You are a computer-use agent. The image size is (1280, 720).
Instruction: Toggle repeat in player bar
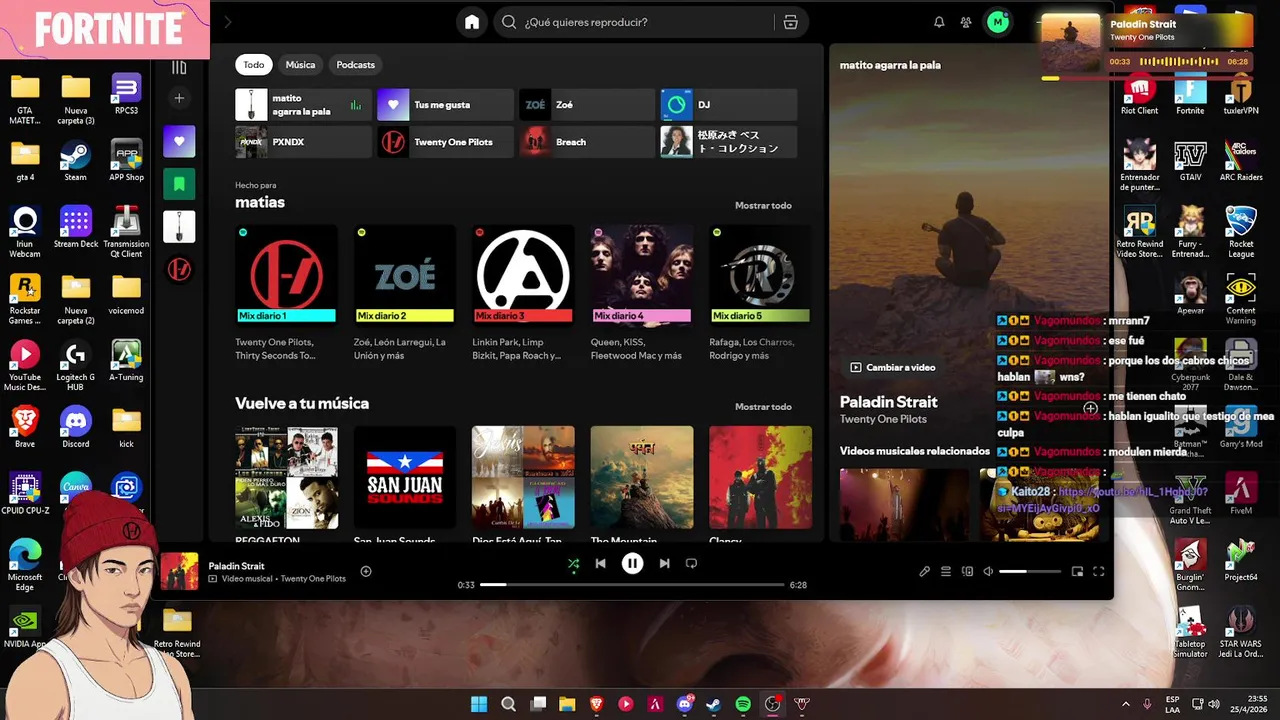[x=691, y=564]
